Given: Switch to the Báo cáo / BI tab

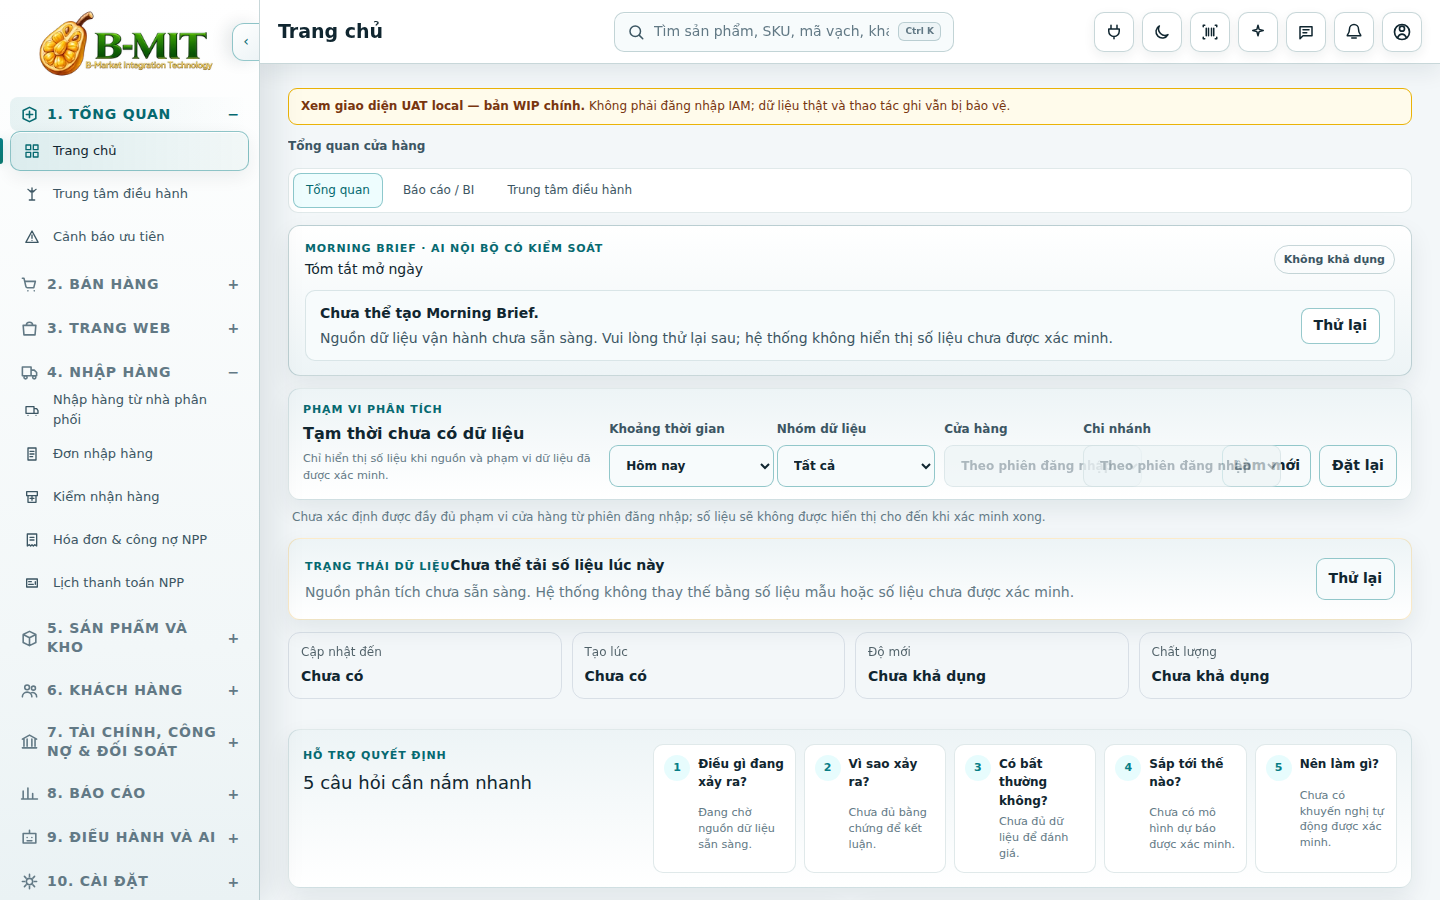Looking at the screenshot, I should click(x=439, y=190).
